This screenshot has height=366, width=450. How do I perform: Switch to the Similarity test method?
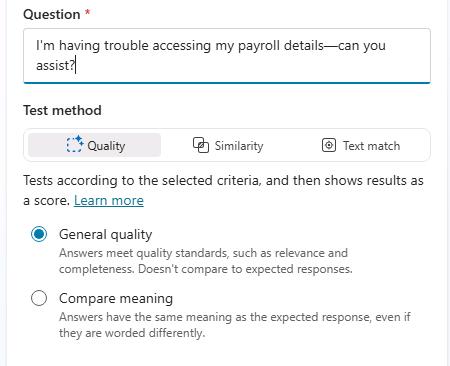(x=228, y=145)
